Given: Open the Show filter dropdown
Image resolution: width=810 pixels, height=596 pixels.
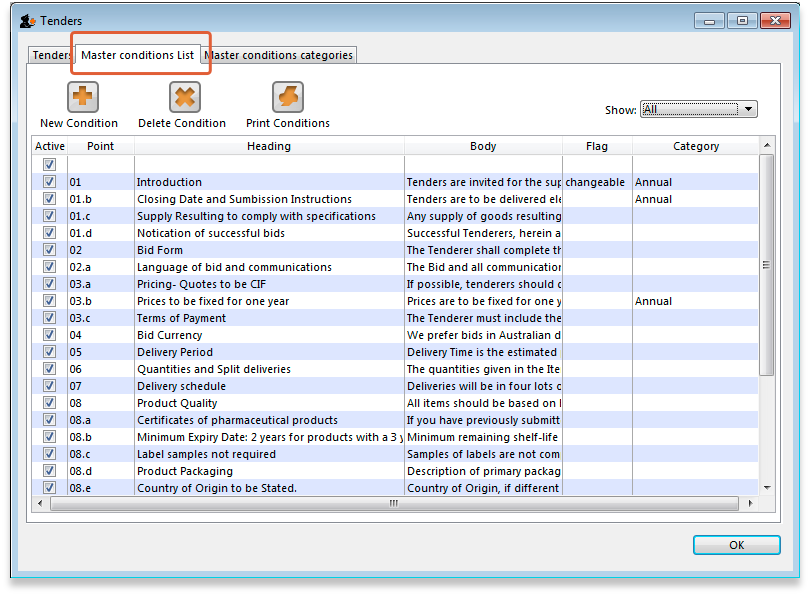Looking at the screenshot, I should pos(698,110).
